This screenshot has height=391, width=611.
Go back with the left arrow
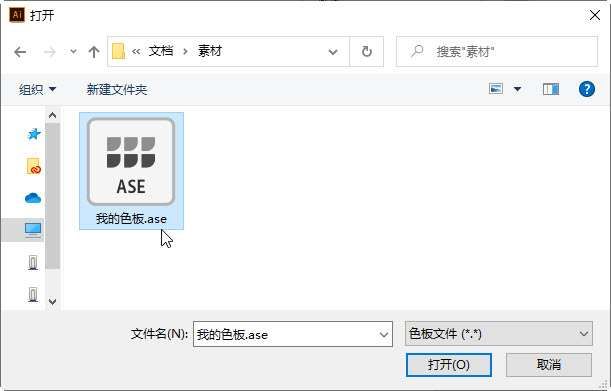(20, 52)
